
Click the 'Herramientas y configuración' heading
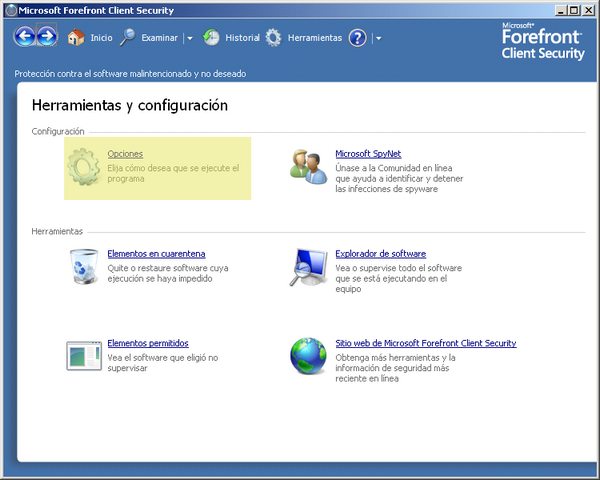pos(130,105)
